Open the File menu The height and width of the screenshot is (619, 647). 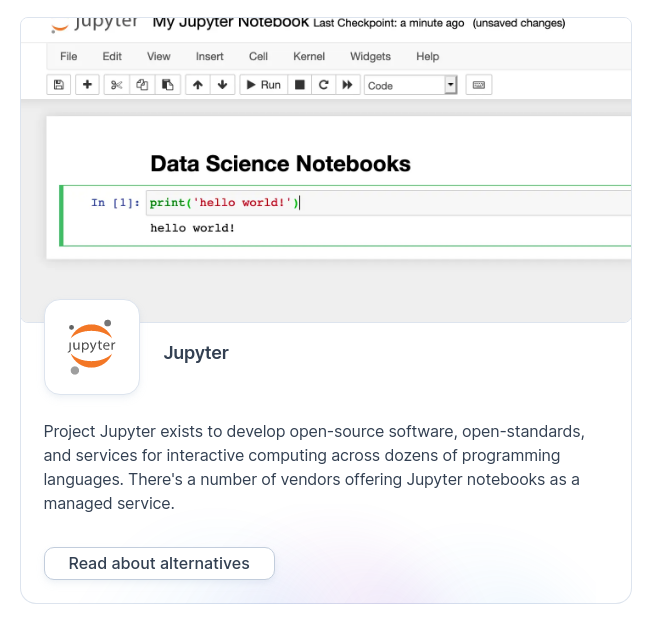pos(68,57)
